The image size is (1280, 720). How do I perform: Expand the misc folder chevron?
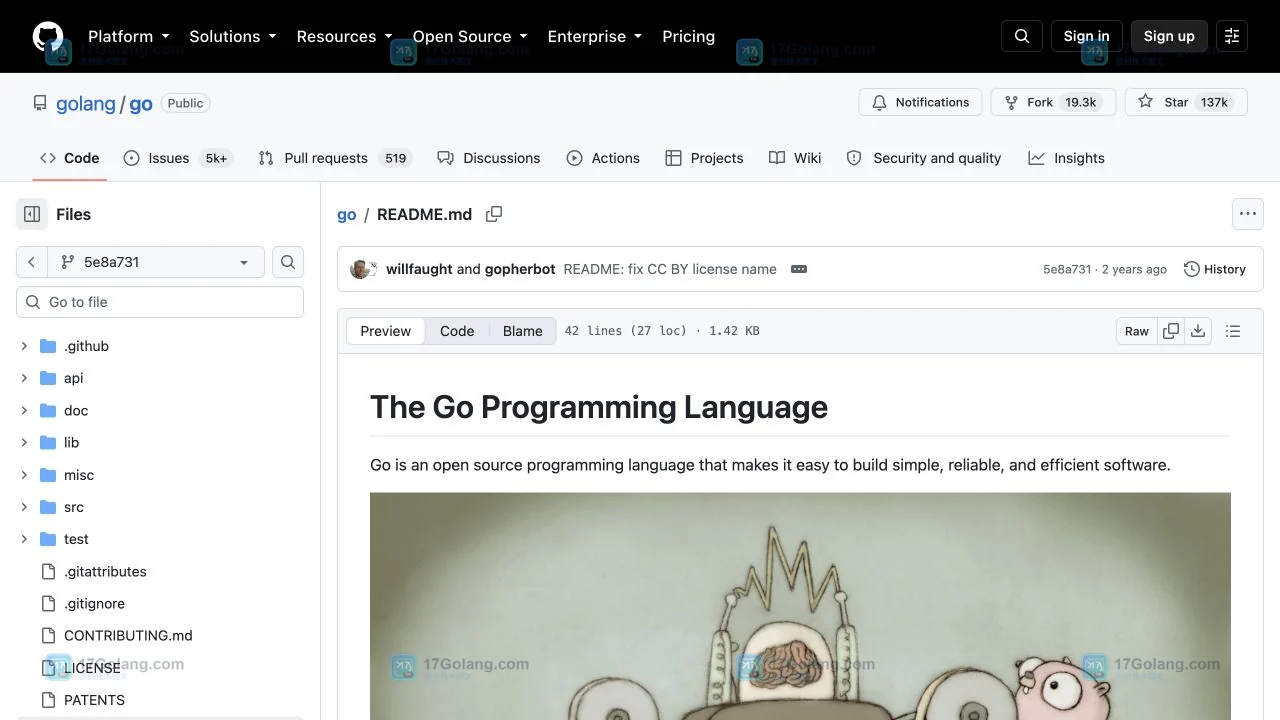point(24,475)
